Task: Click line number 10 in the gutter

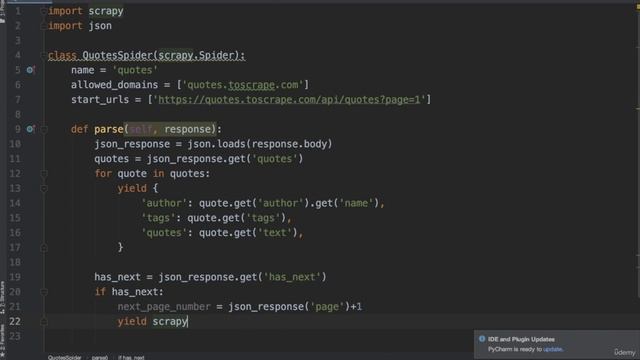Action: coord(15,144)
